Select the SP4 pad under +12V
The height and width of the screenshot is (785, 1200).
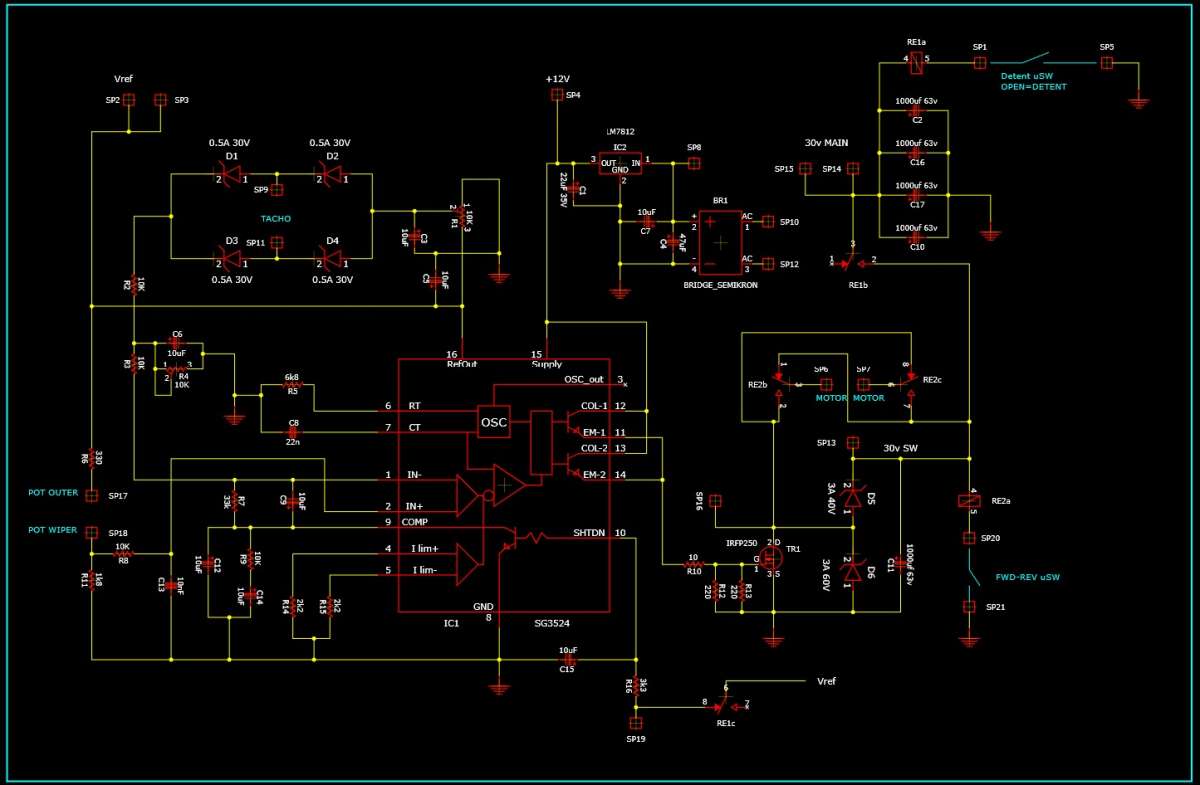tap(558, 96)
